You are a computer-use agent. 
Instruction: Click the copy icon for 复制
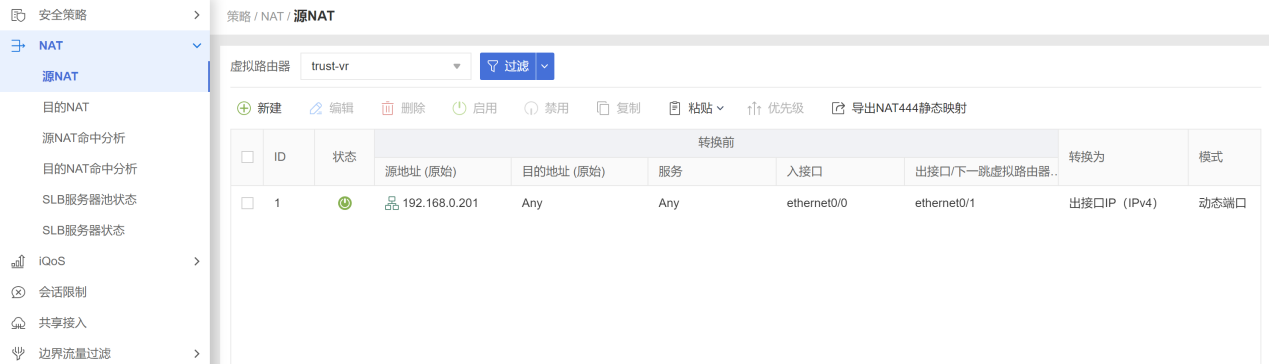point(603,108)
